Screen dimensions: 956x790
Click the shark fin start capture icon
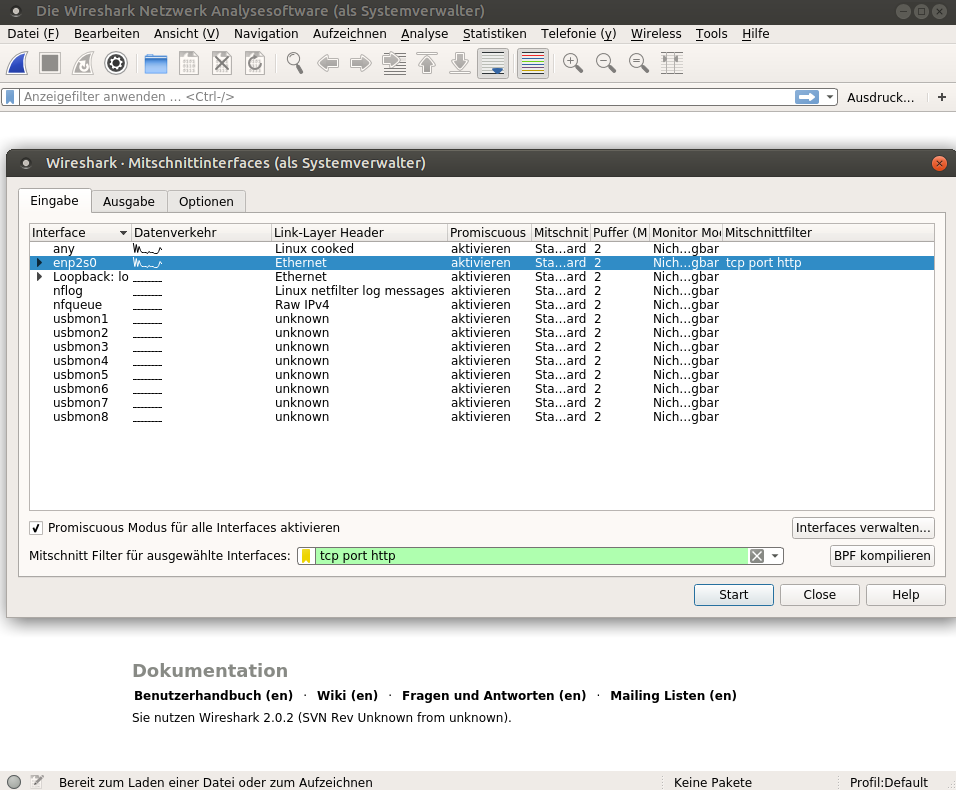(x=17, y=64)
